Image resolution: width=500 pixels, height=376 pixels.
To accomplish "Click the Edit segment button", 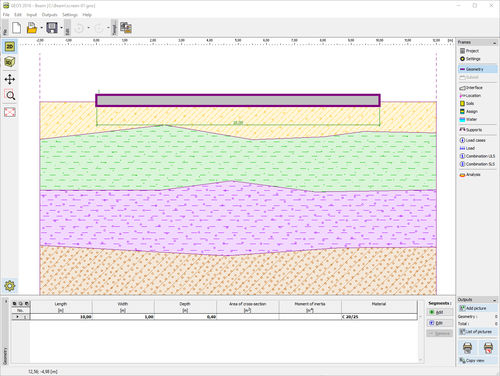I will coord(439,323).
